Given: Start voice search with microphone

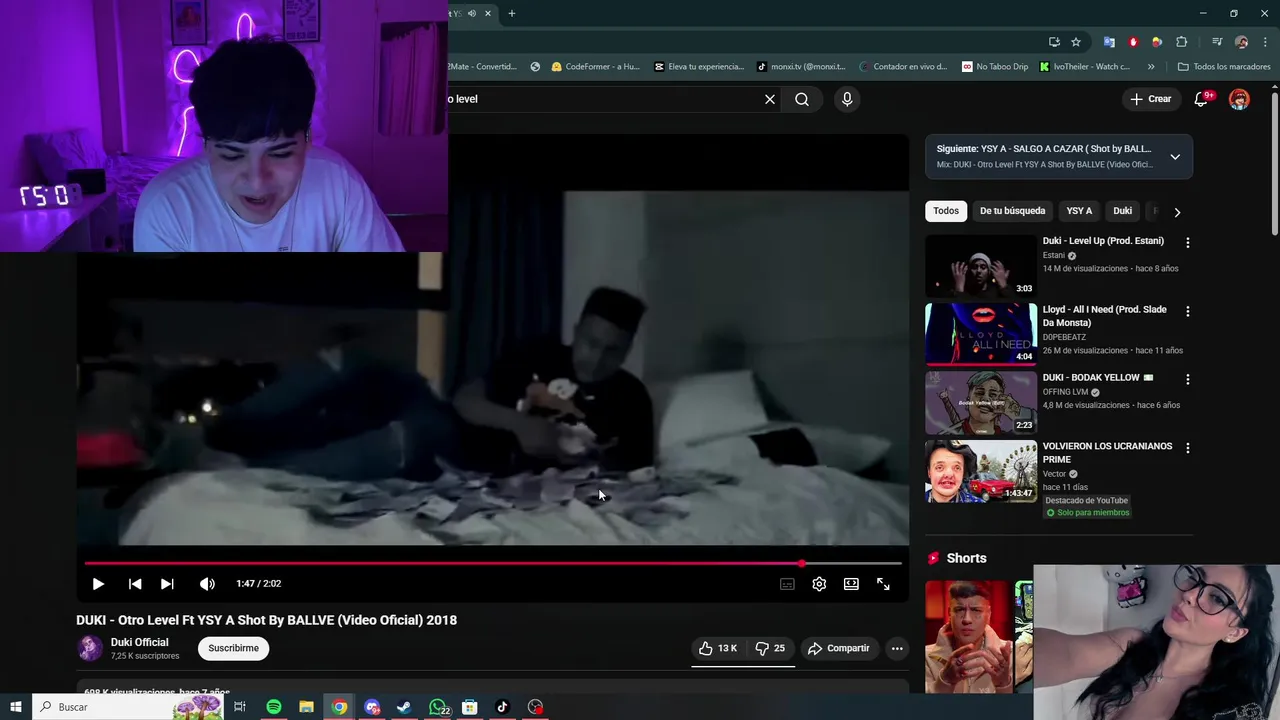Looking at the screenshot, I should (847, 99).
